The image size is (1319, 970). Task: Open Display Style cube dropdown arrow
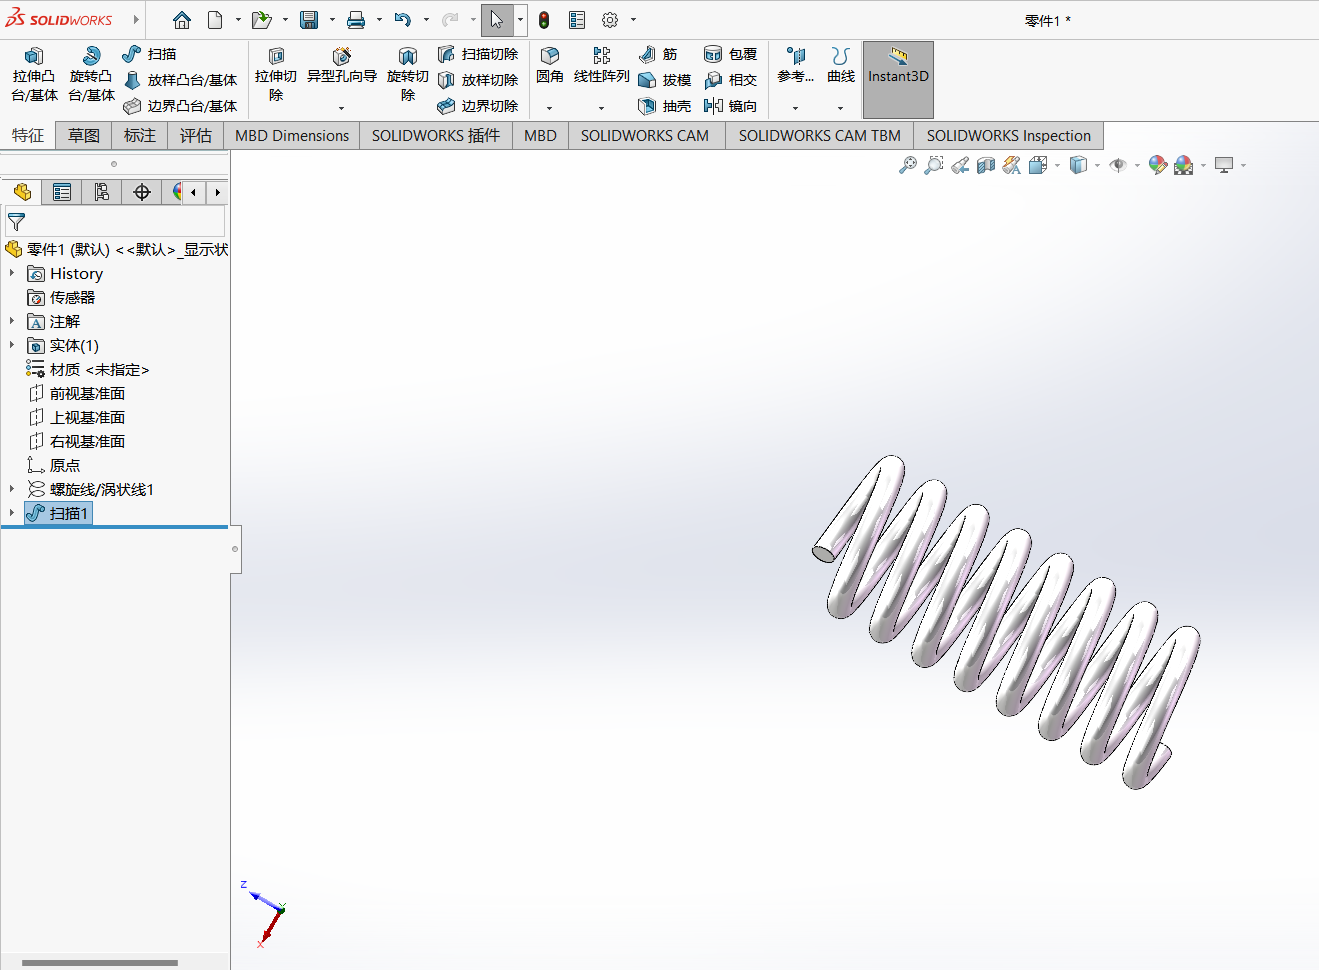(1098, 165)
